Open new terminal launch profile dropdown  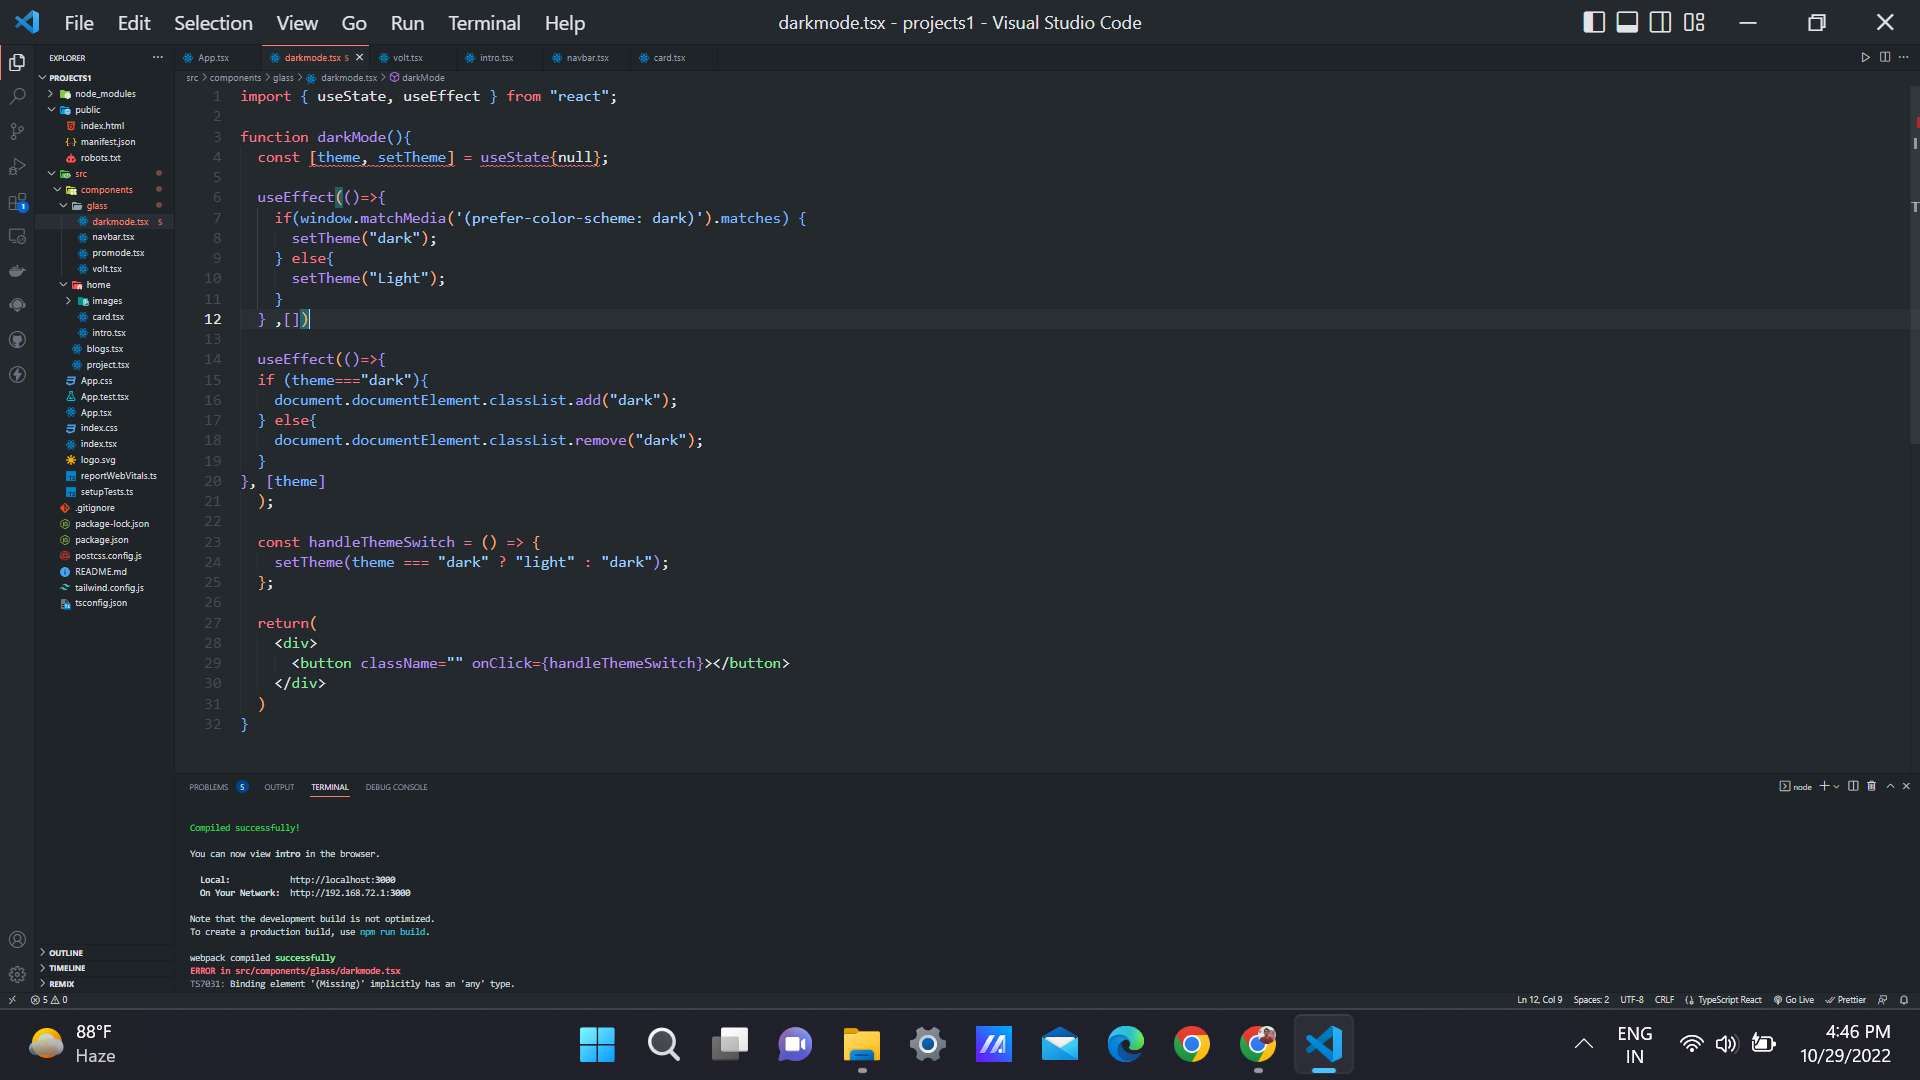(1837, 786)
